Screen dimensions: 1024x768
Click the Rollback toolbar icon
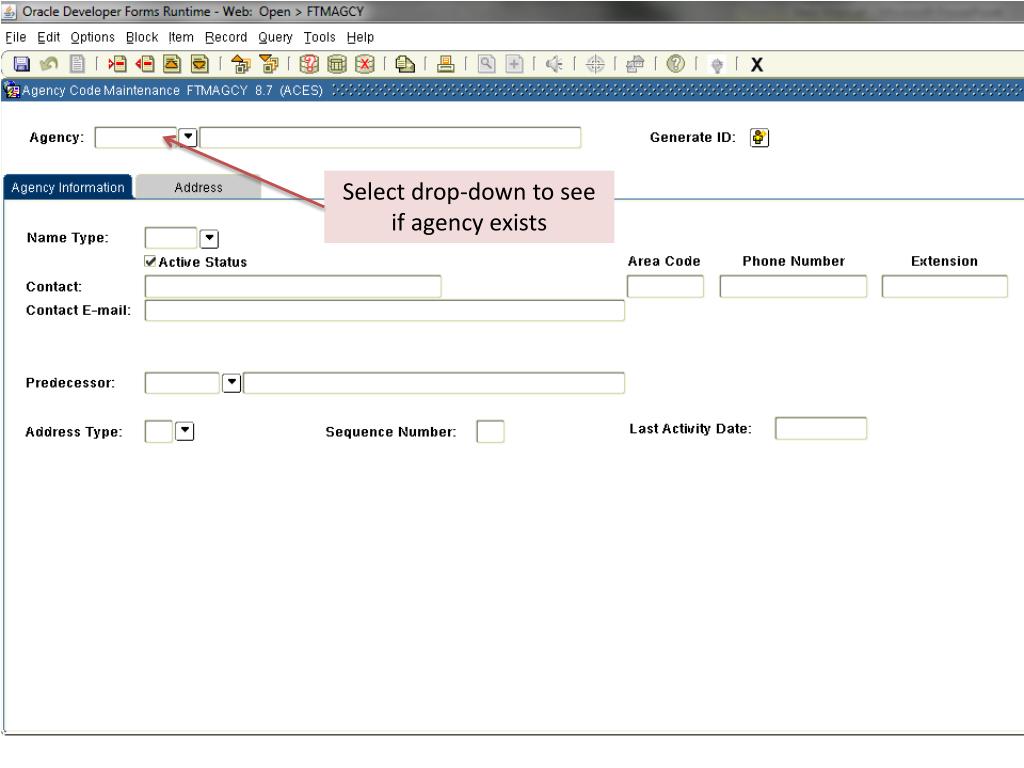pos(49,64)
